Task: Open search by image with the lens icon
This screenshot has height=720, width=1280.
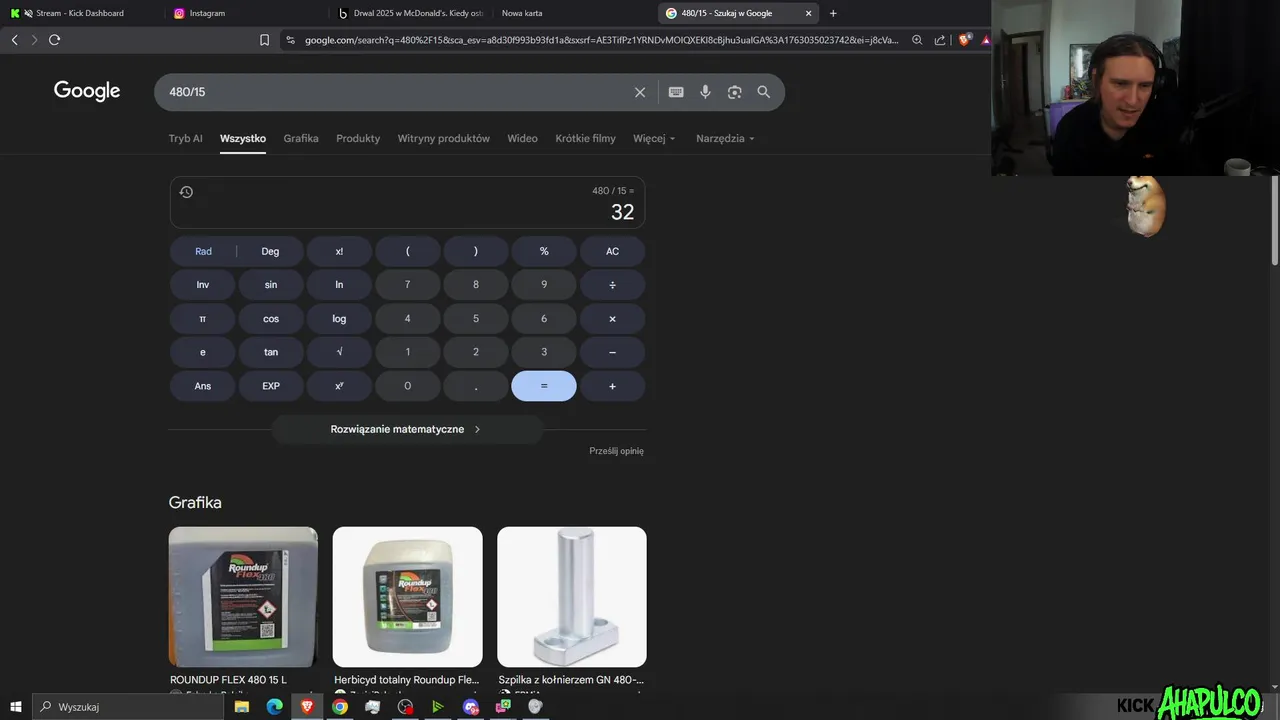Action: tap(734, 92)
